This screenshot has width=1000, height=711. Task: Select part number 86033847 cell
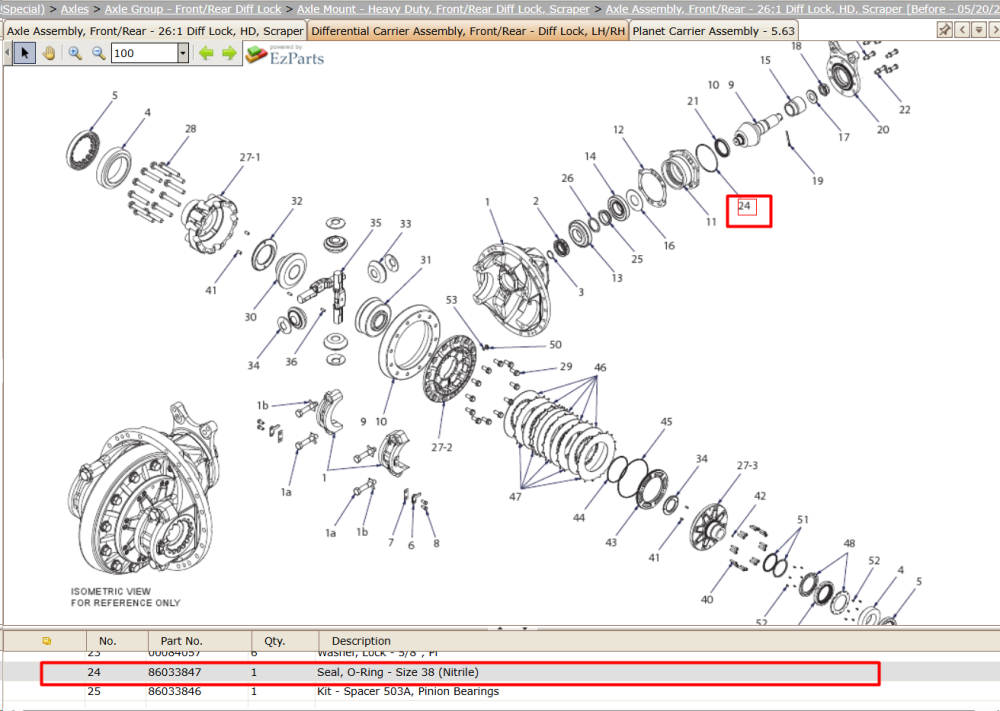pyautogui.click(x=175, y=672)
